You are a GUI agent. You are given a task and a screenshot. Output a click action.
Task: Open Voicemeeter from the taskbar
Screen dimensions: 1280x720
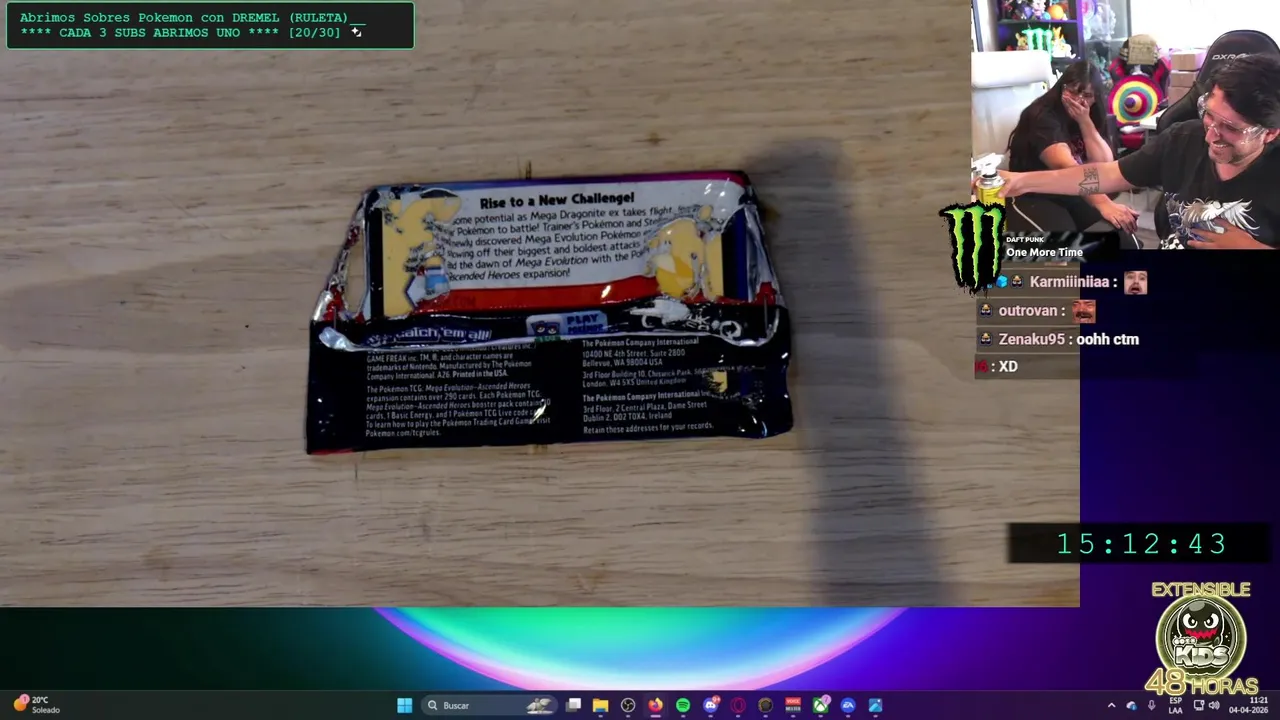pos(793,705)
